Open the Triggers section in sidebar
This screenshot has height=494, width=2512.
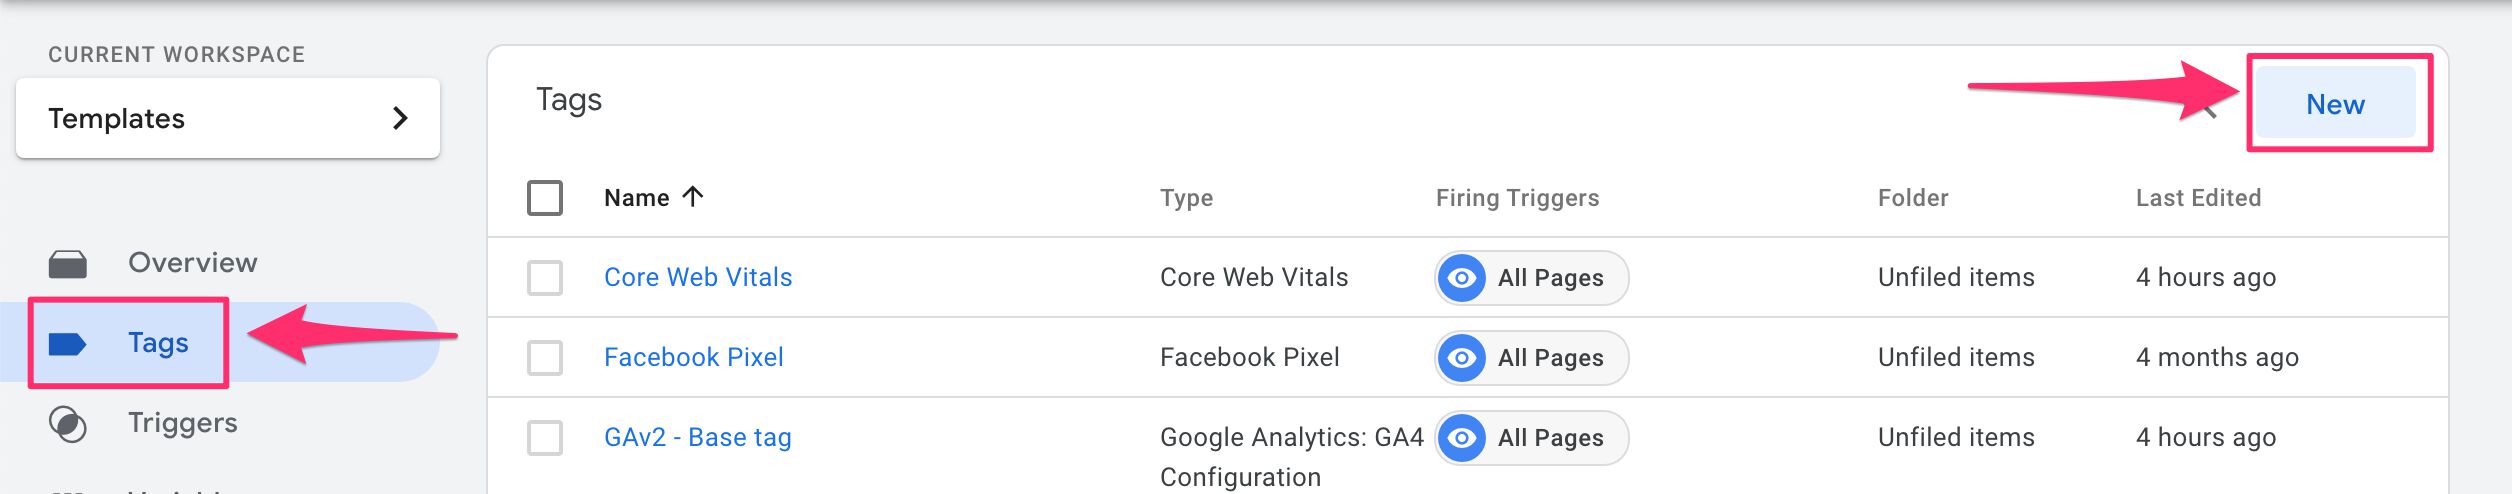pos(183,423)
